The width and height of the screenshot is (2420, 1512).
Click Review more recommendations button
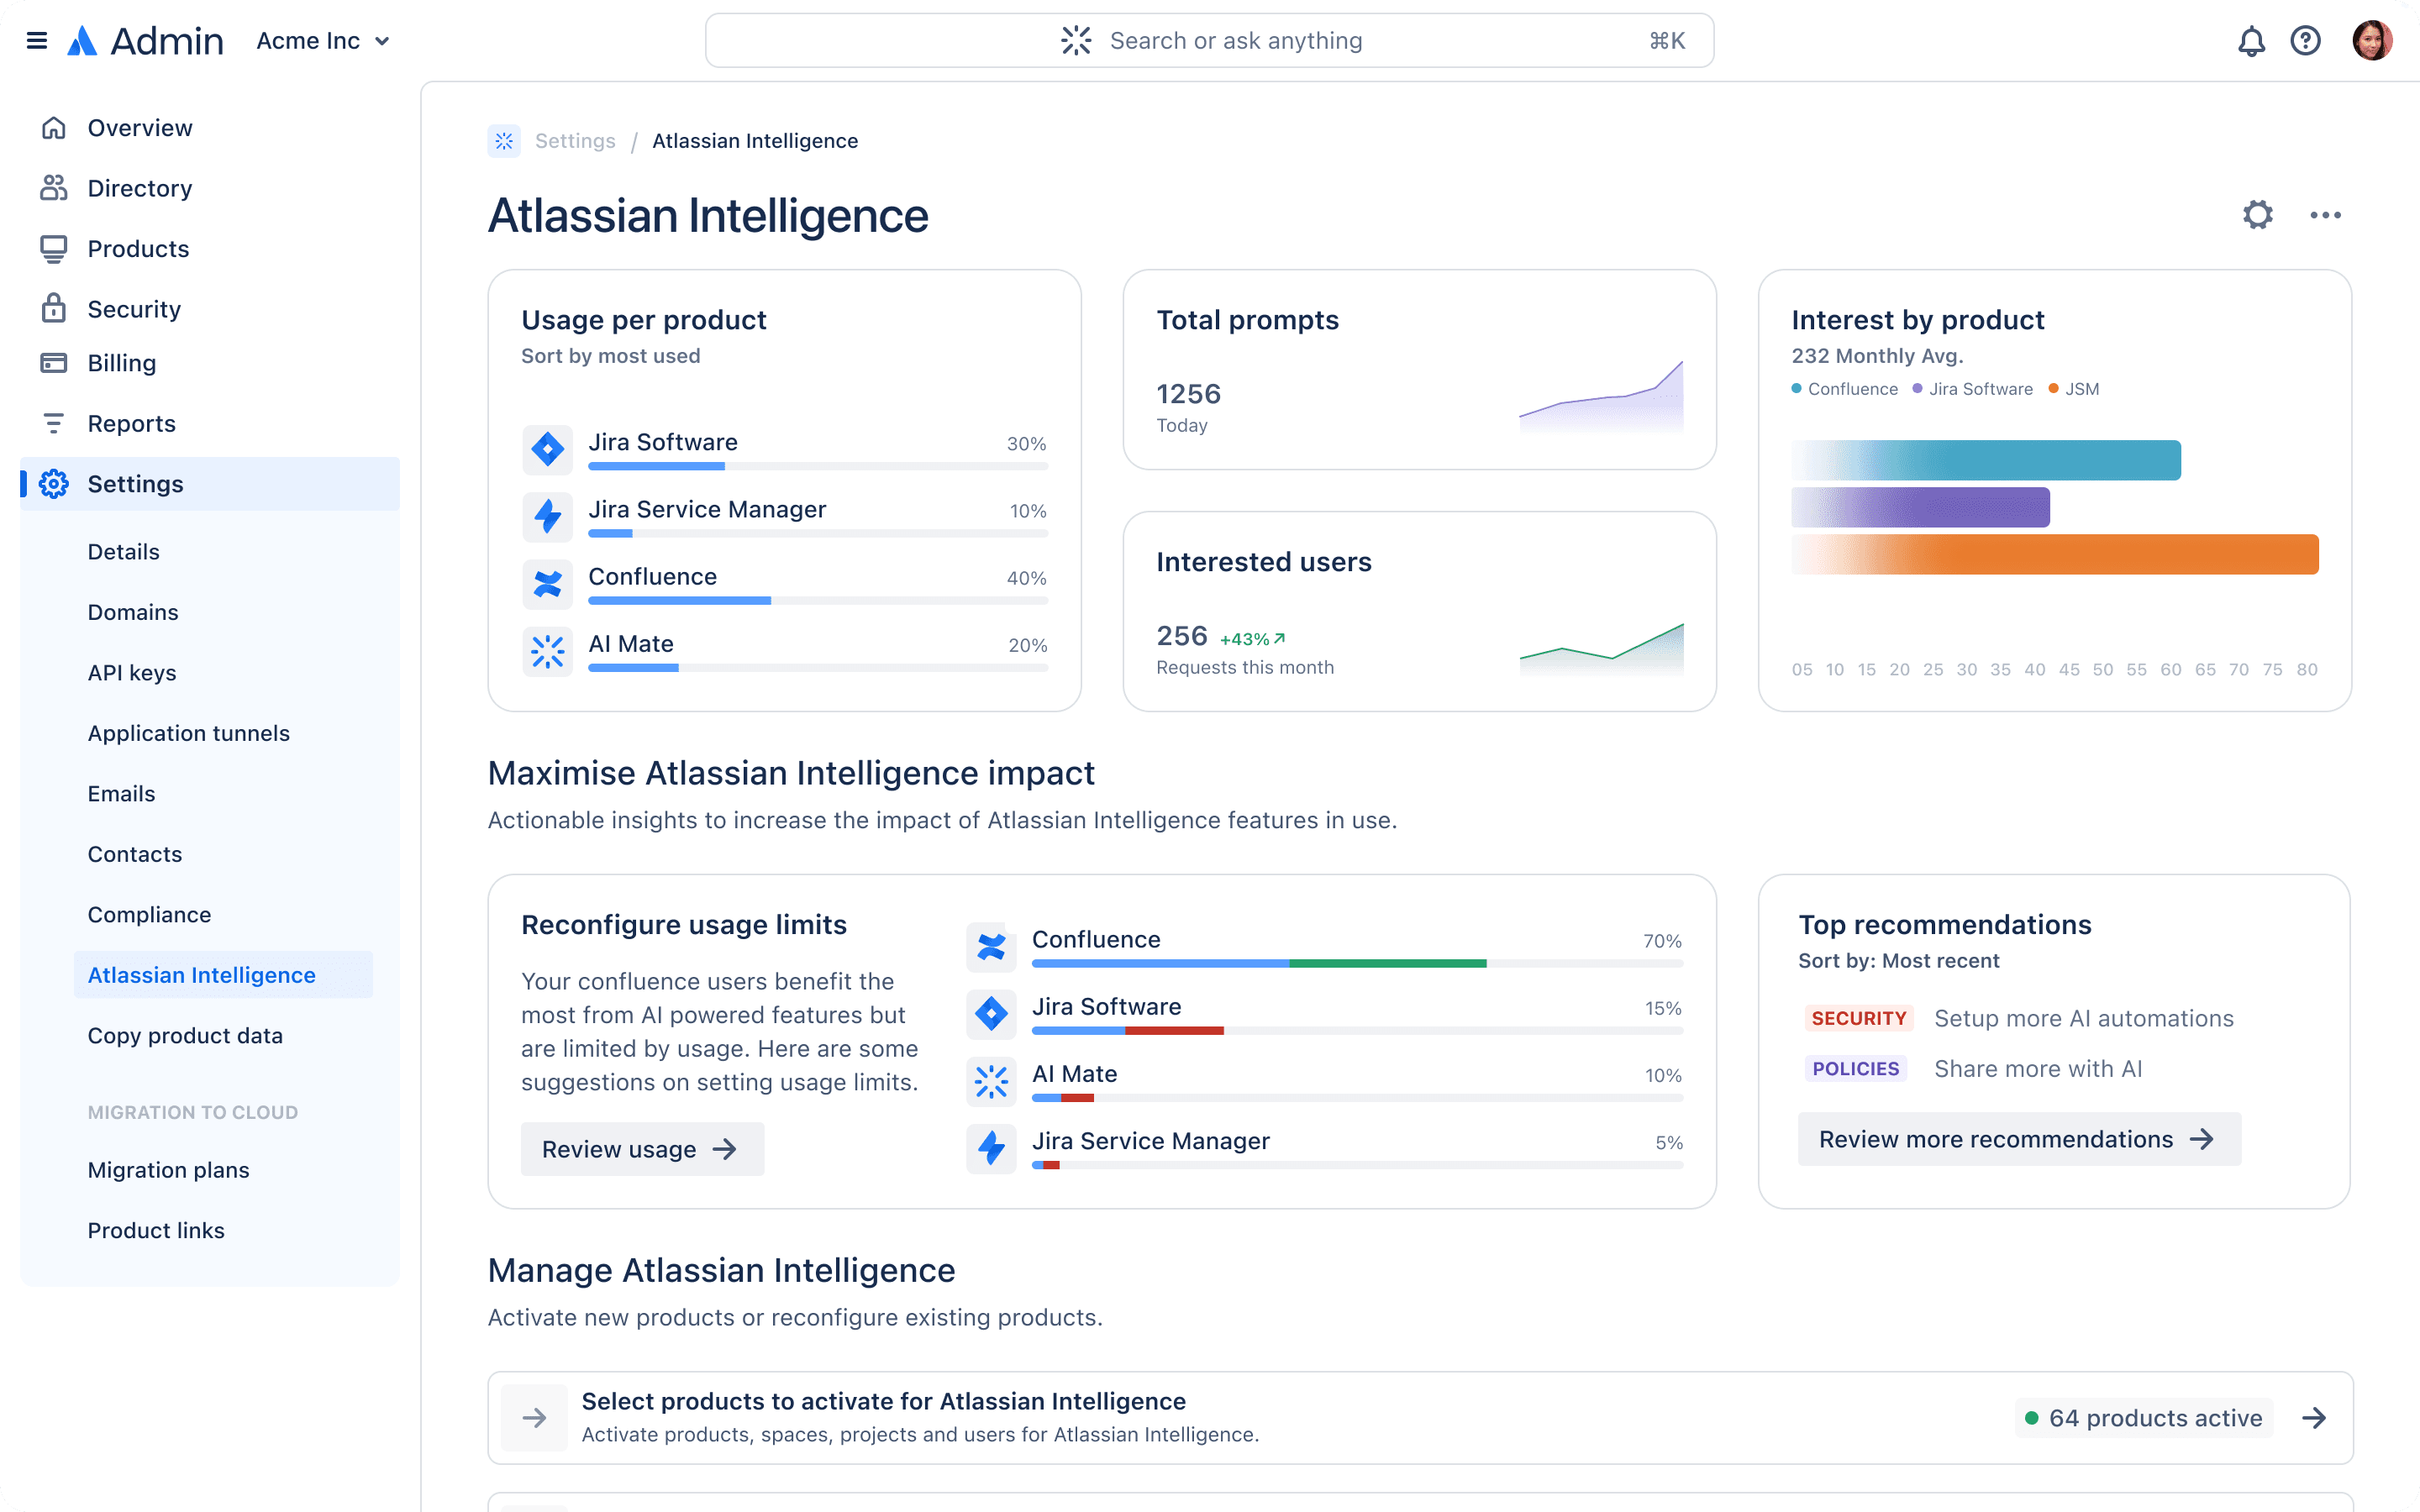[2019, 1139]
